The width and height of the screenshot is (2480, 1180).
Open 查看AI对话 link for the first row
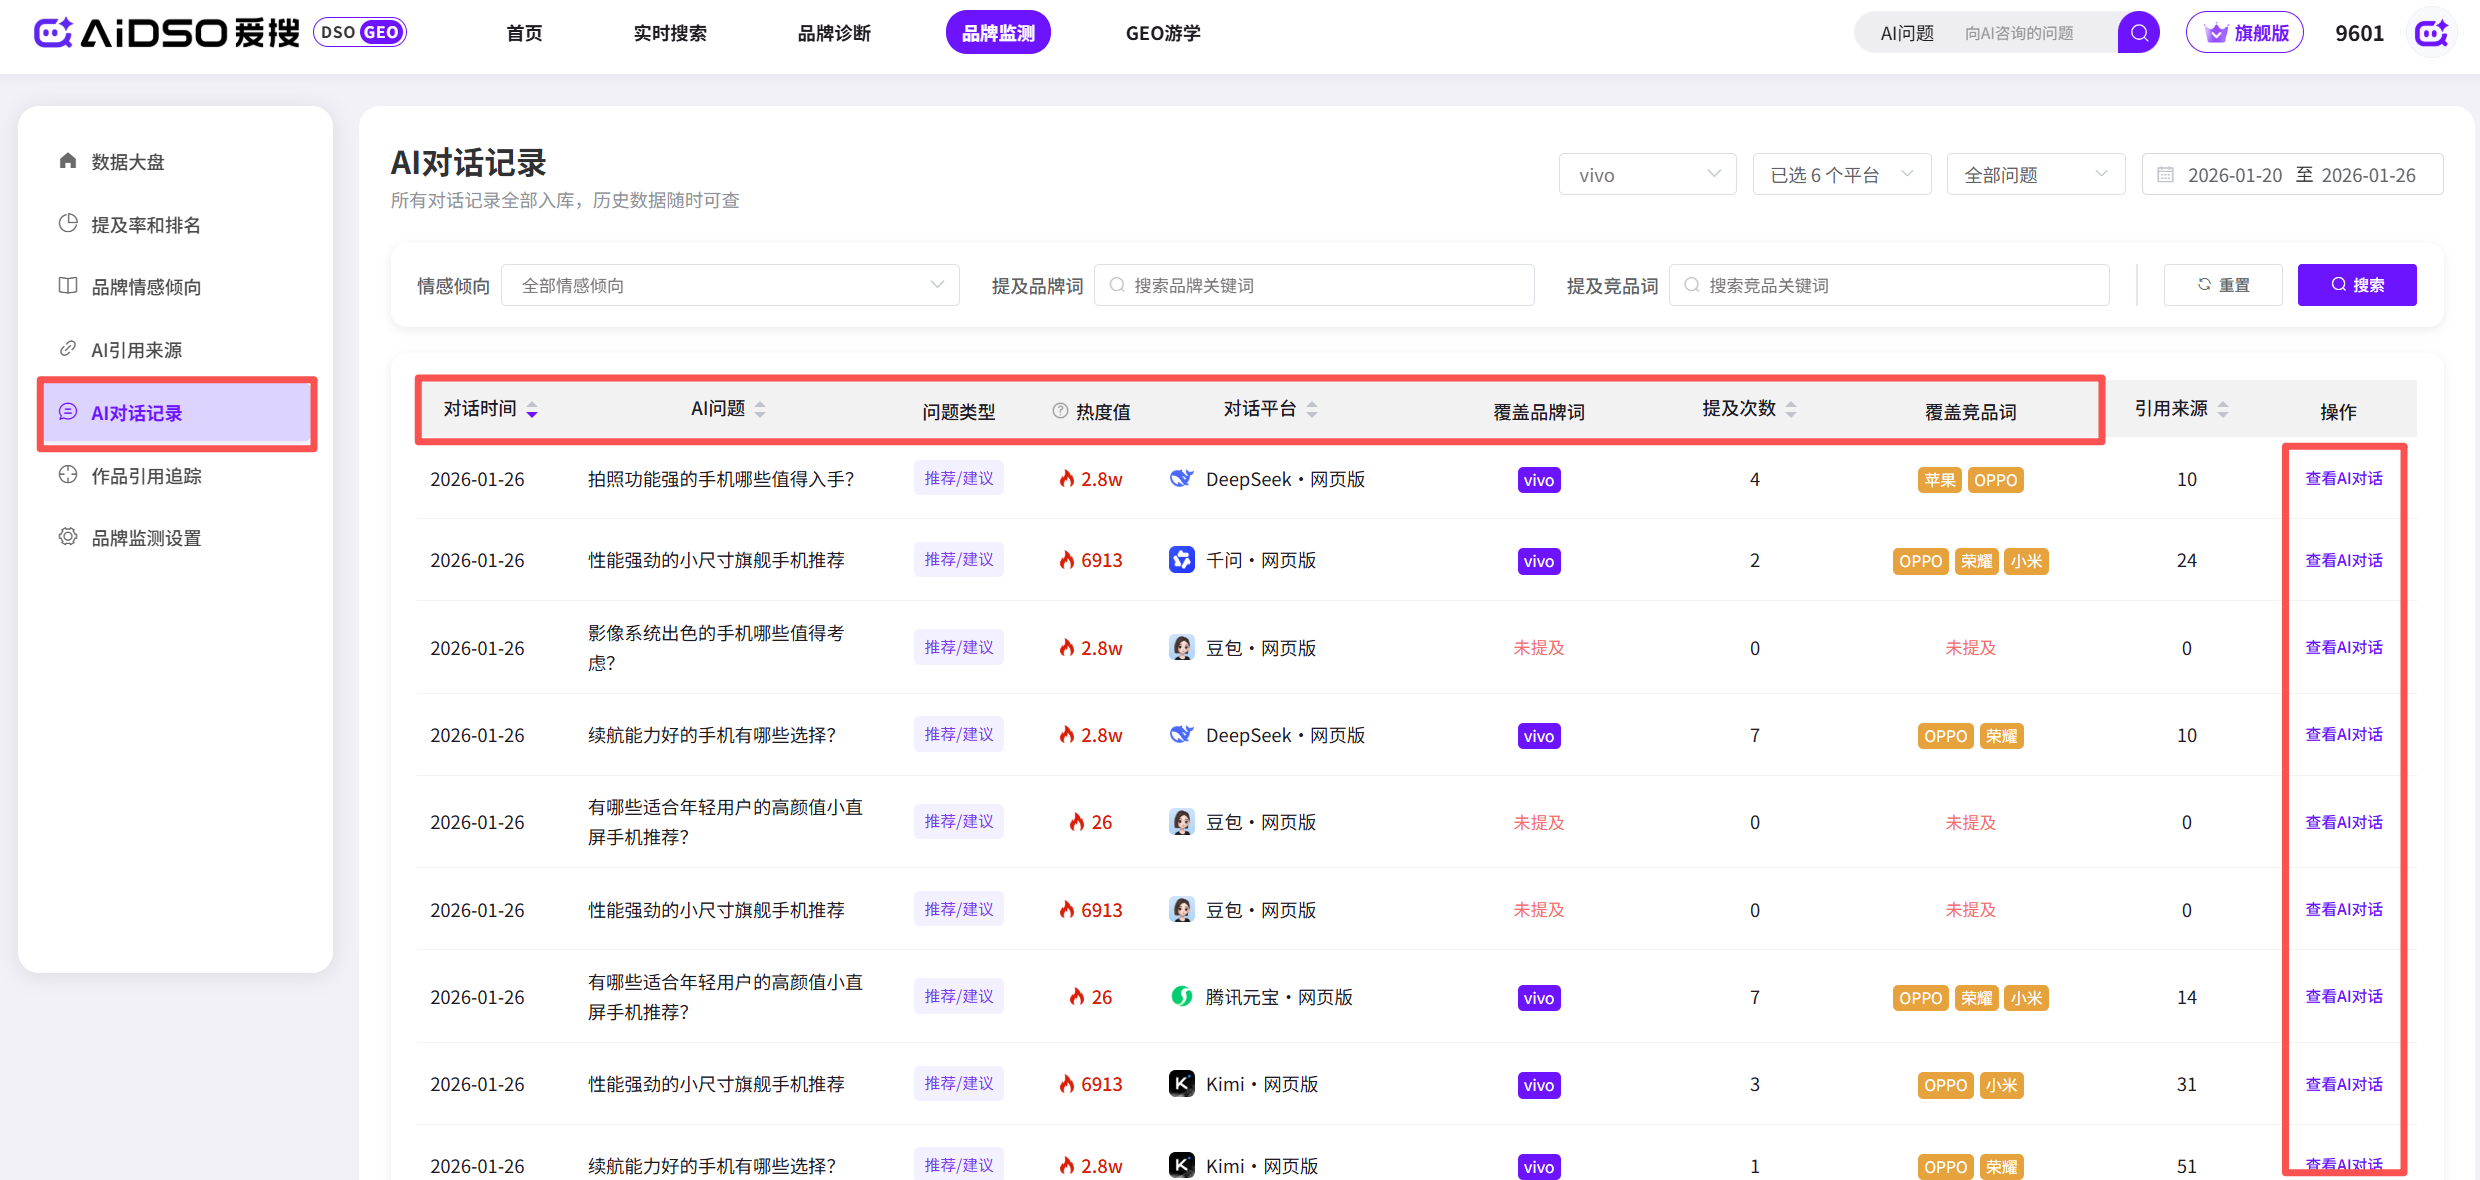(x=2343, y=479)
